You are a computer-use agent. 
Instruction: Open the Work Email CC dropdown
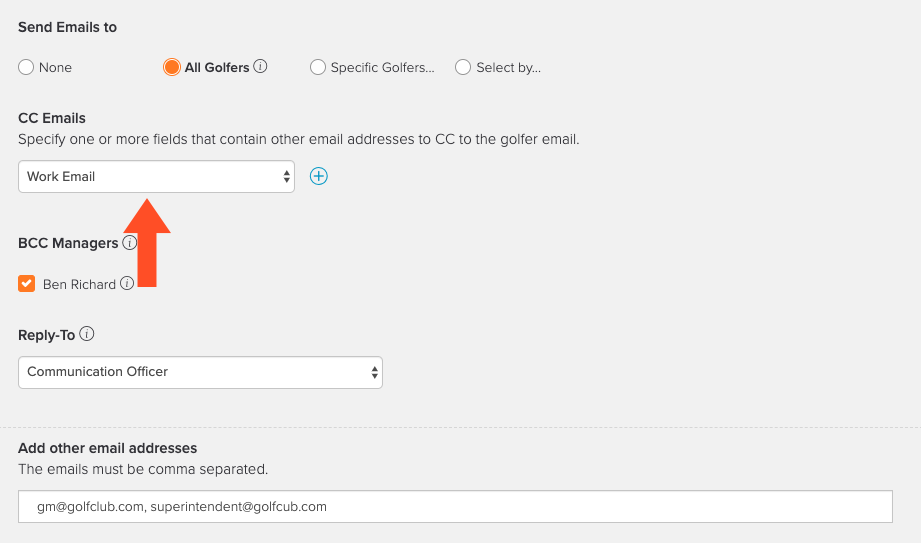coord(156,176)
